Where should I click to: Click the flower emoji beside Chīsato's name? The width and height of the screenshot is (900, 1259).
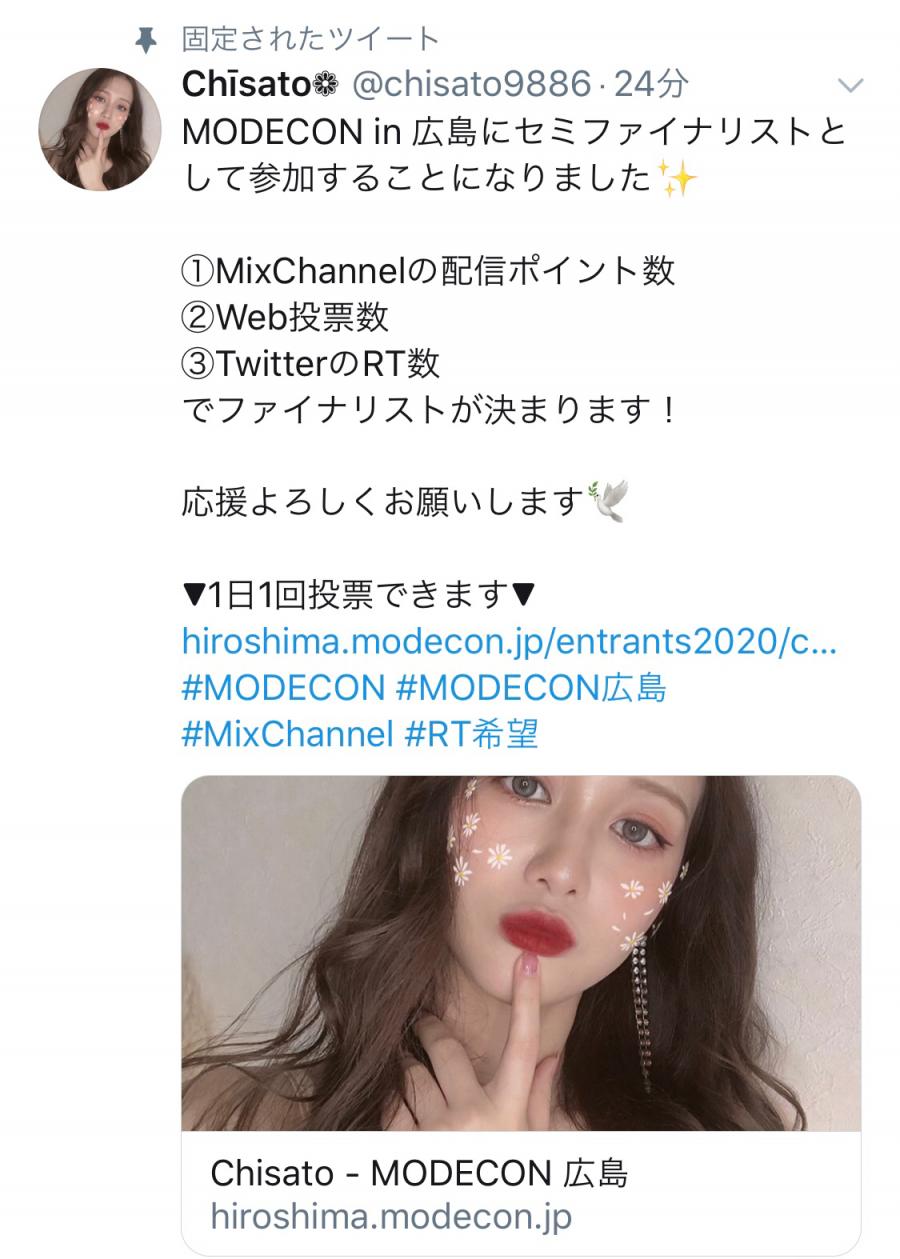pos(327,86)
